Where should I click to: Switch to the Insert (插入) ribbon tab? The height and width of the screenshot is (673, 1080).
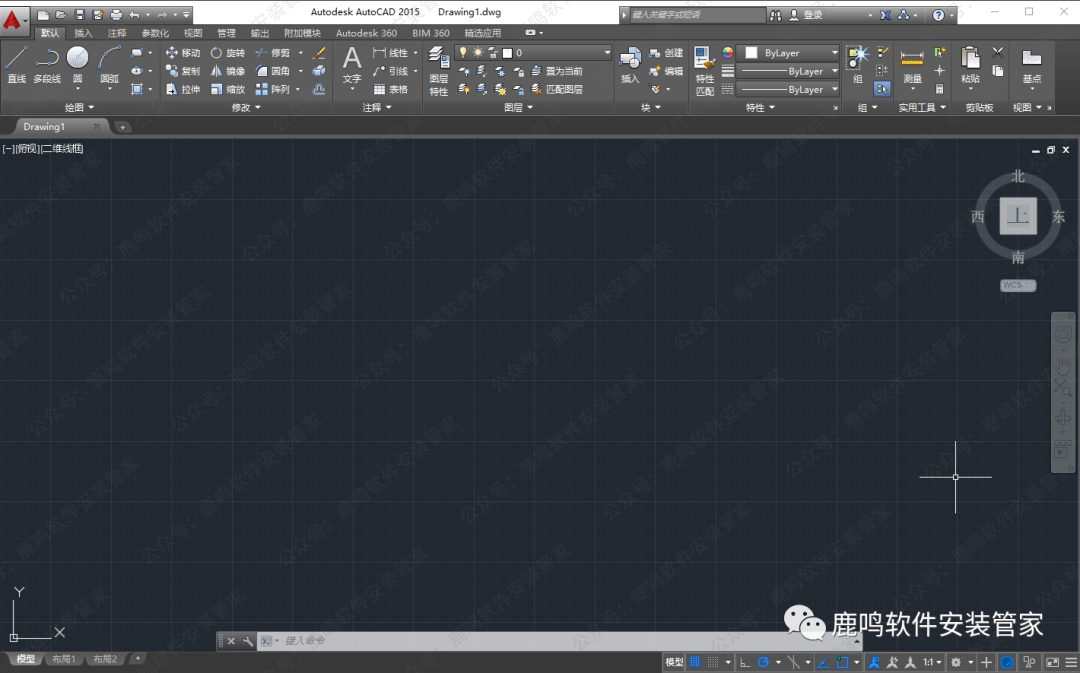click(83, 33)
